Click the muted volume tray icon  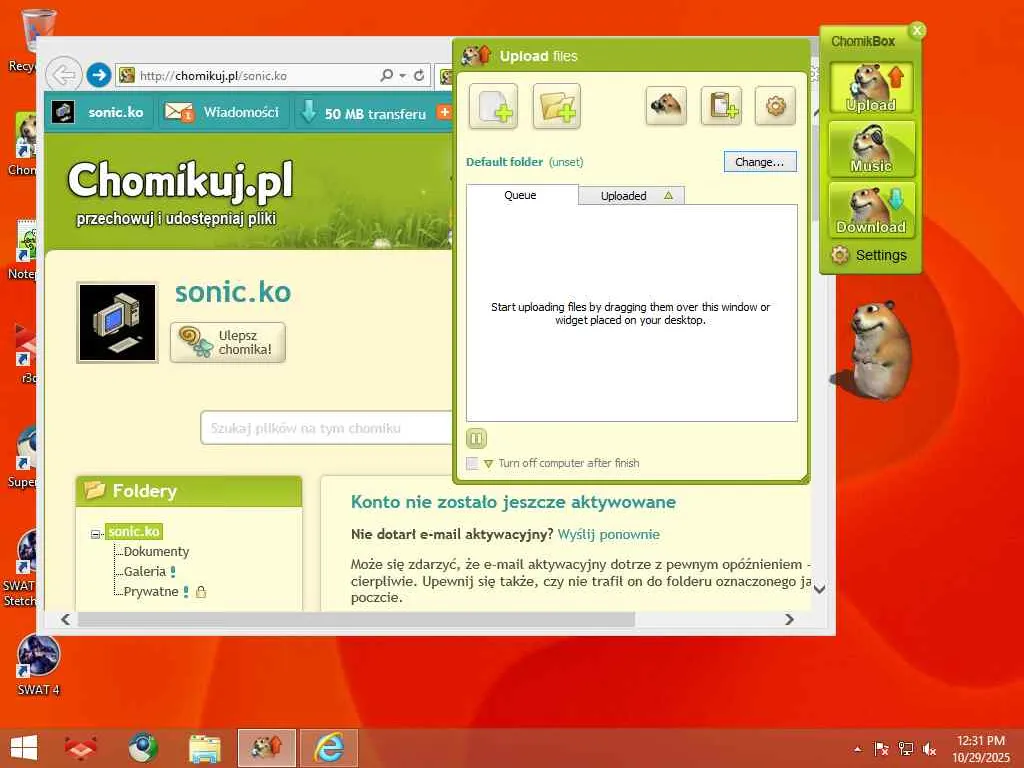[929, 748]
